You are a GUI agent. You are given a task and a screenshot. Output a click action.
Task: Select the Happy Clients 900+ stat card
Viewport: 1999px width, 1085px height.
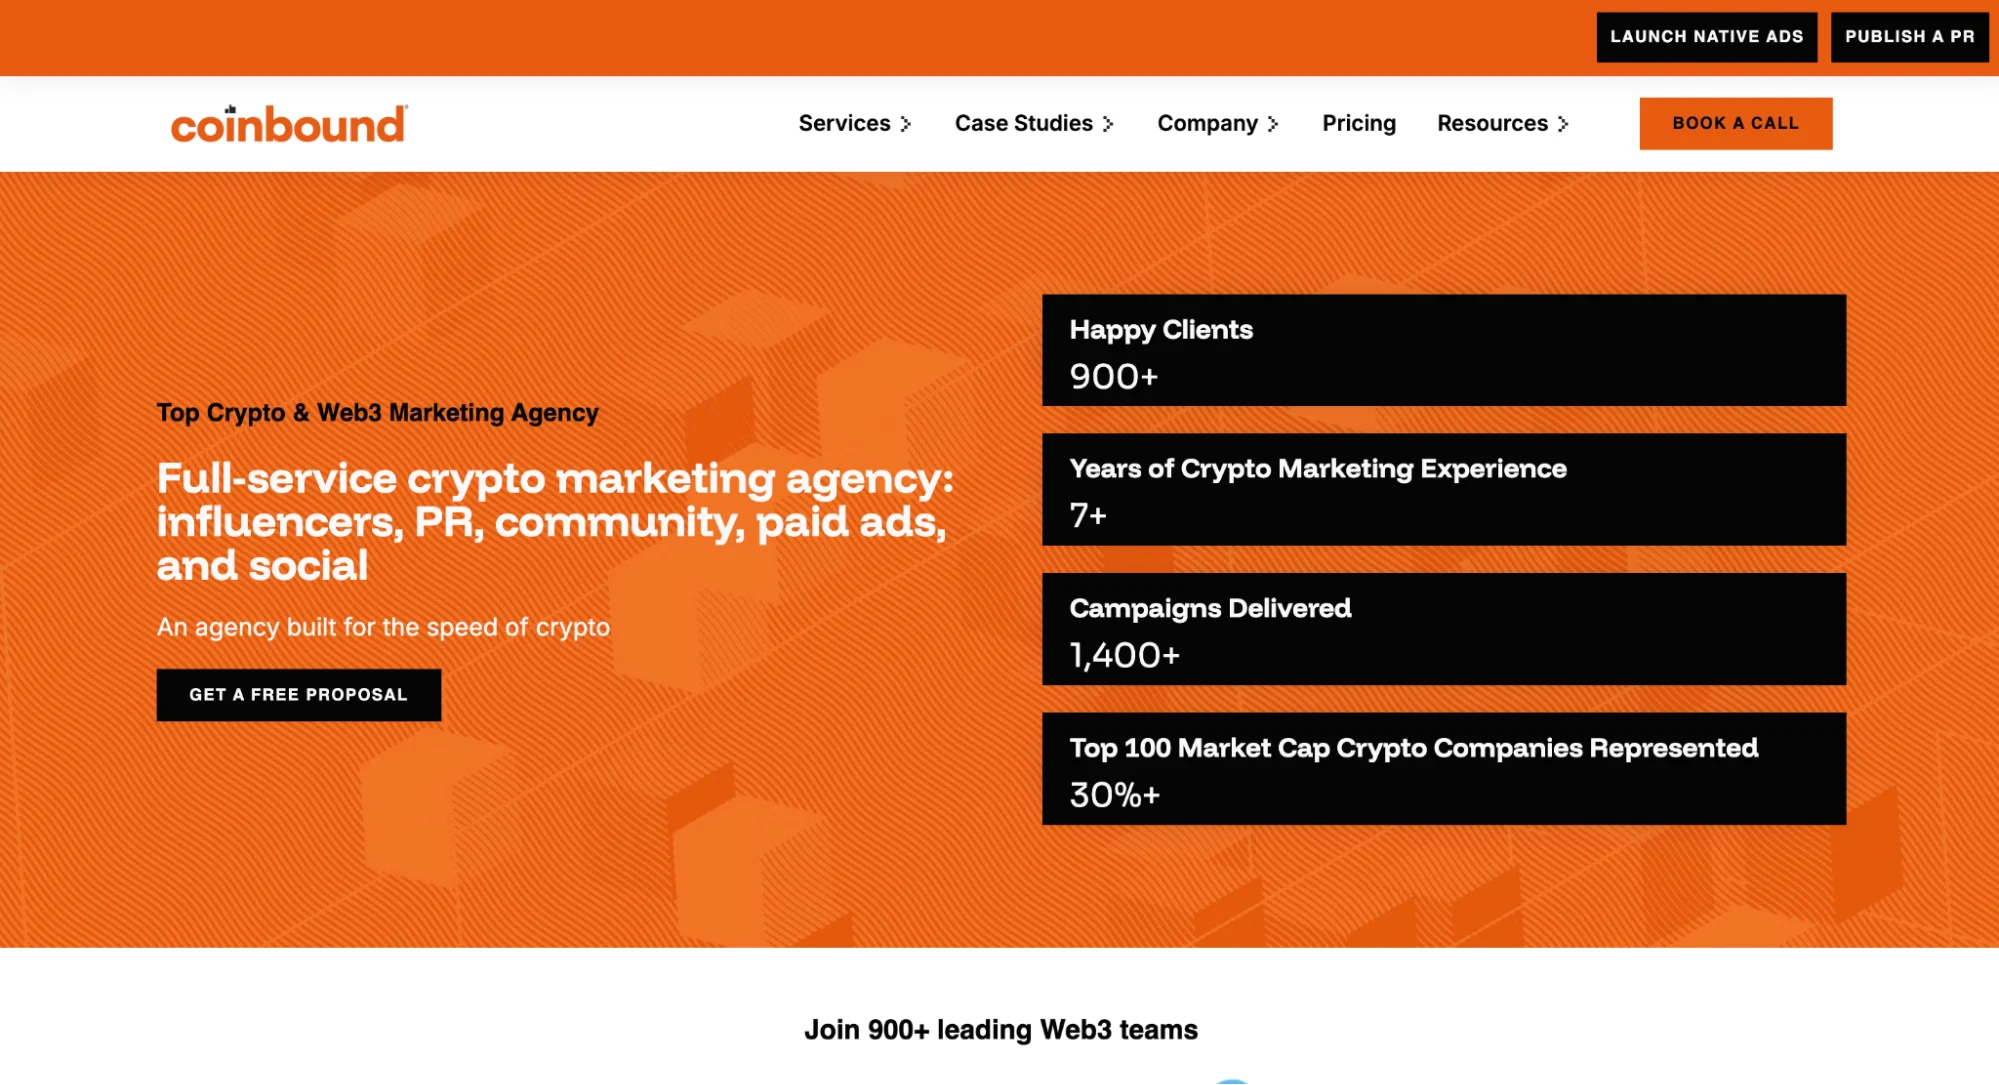pos(1443,350)
